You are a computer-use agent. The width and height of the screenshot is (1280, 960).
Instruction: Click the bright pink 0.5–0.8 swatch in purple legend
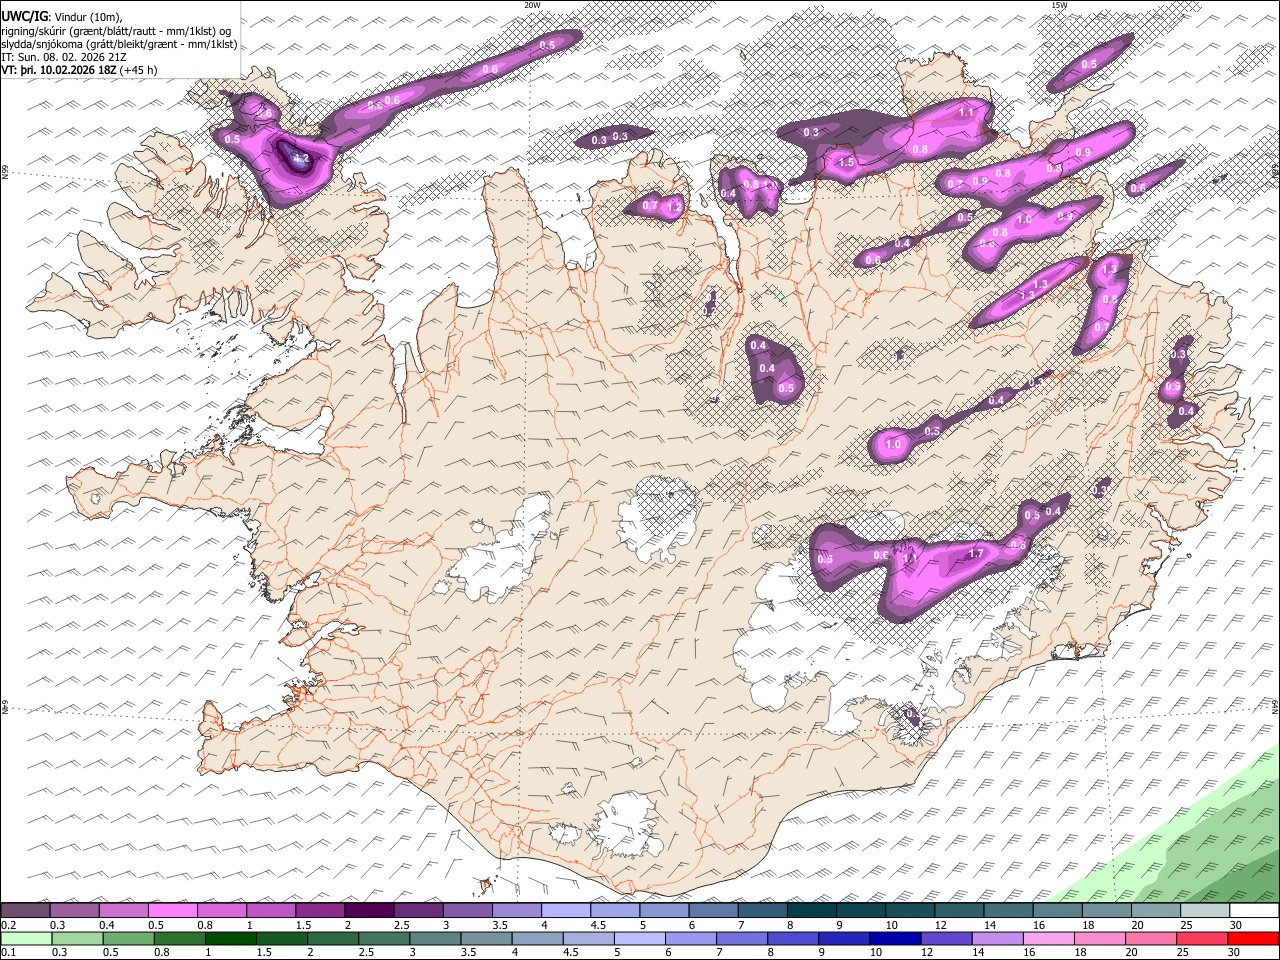(x=172, y=910)
